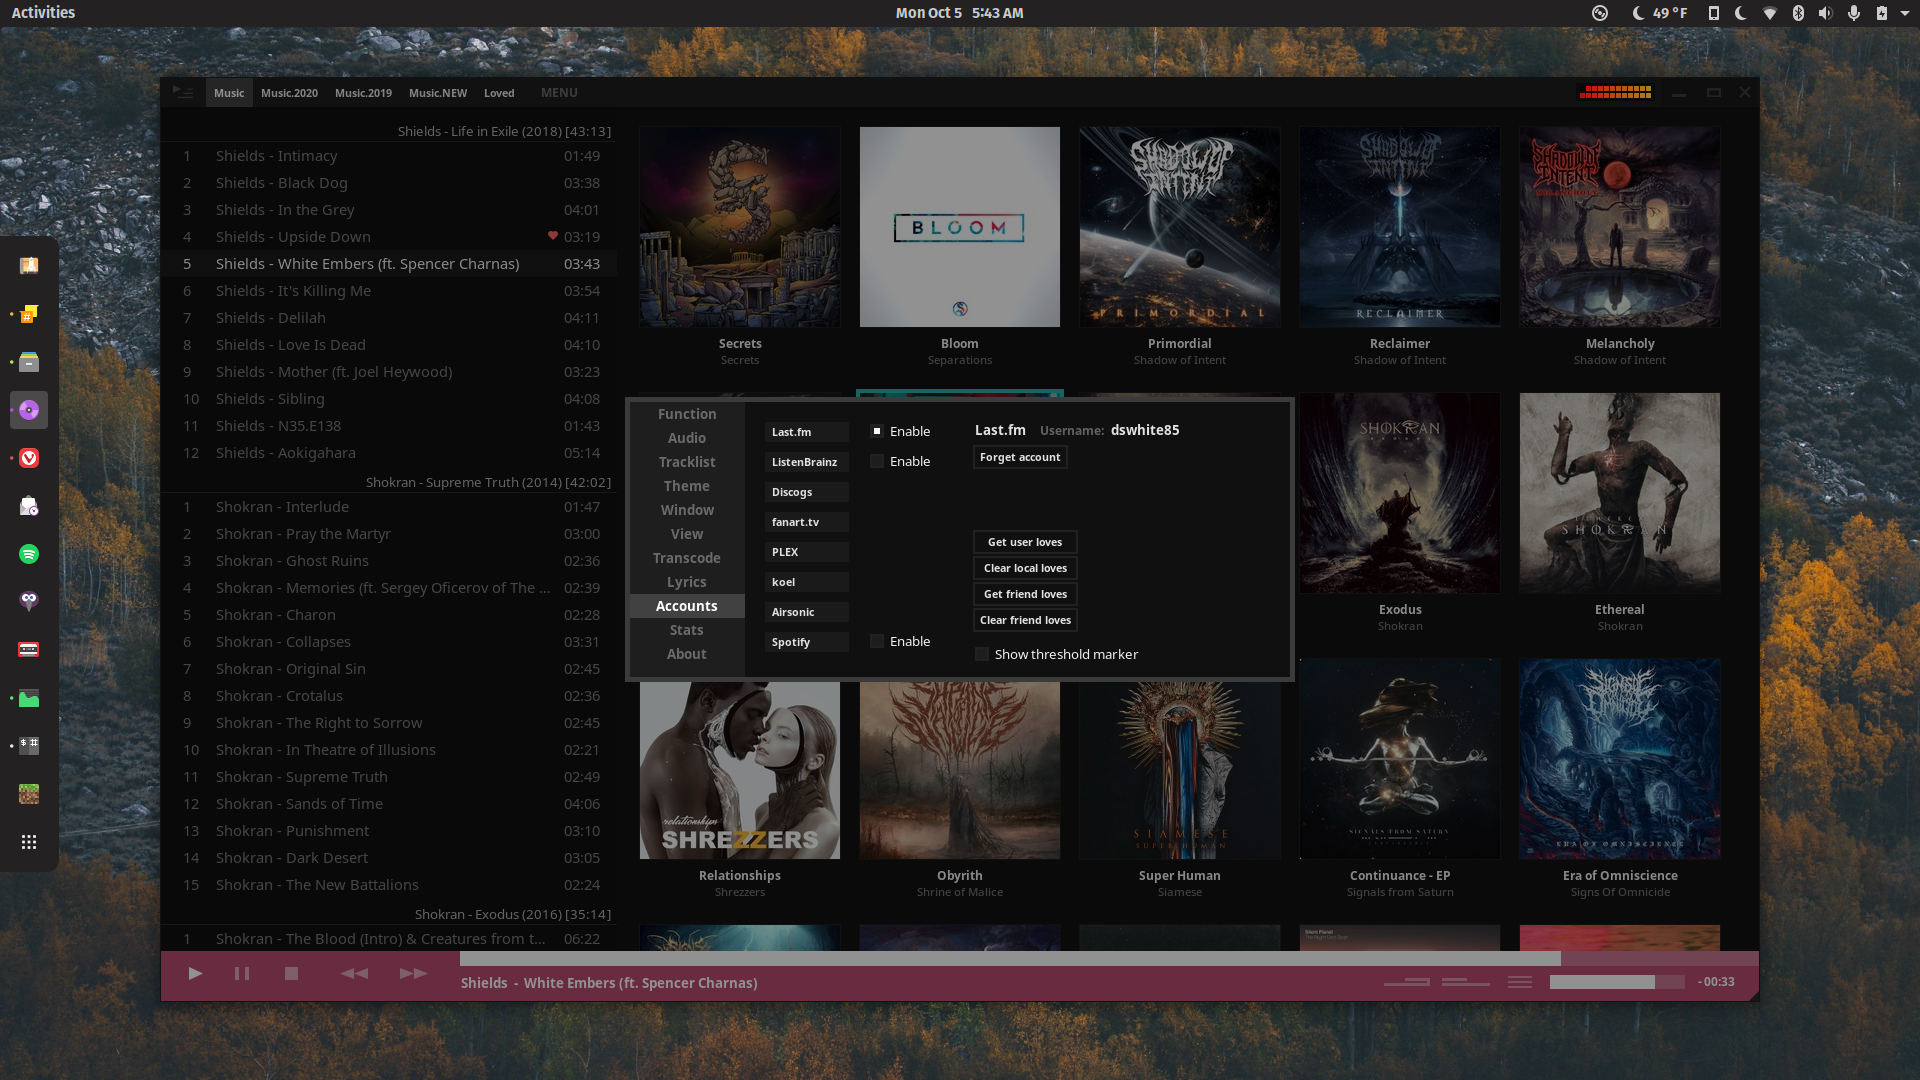Pause playback with the pause icon
Image resolution: width=1920 pixels, height=1080 pixels.
[242, 973]
